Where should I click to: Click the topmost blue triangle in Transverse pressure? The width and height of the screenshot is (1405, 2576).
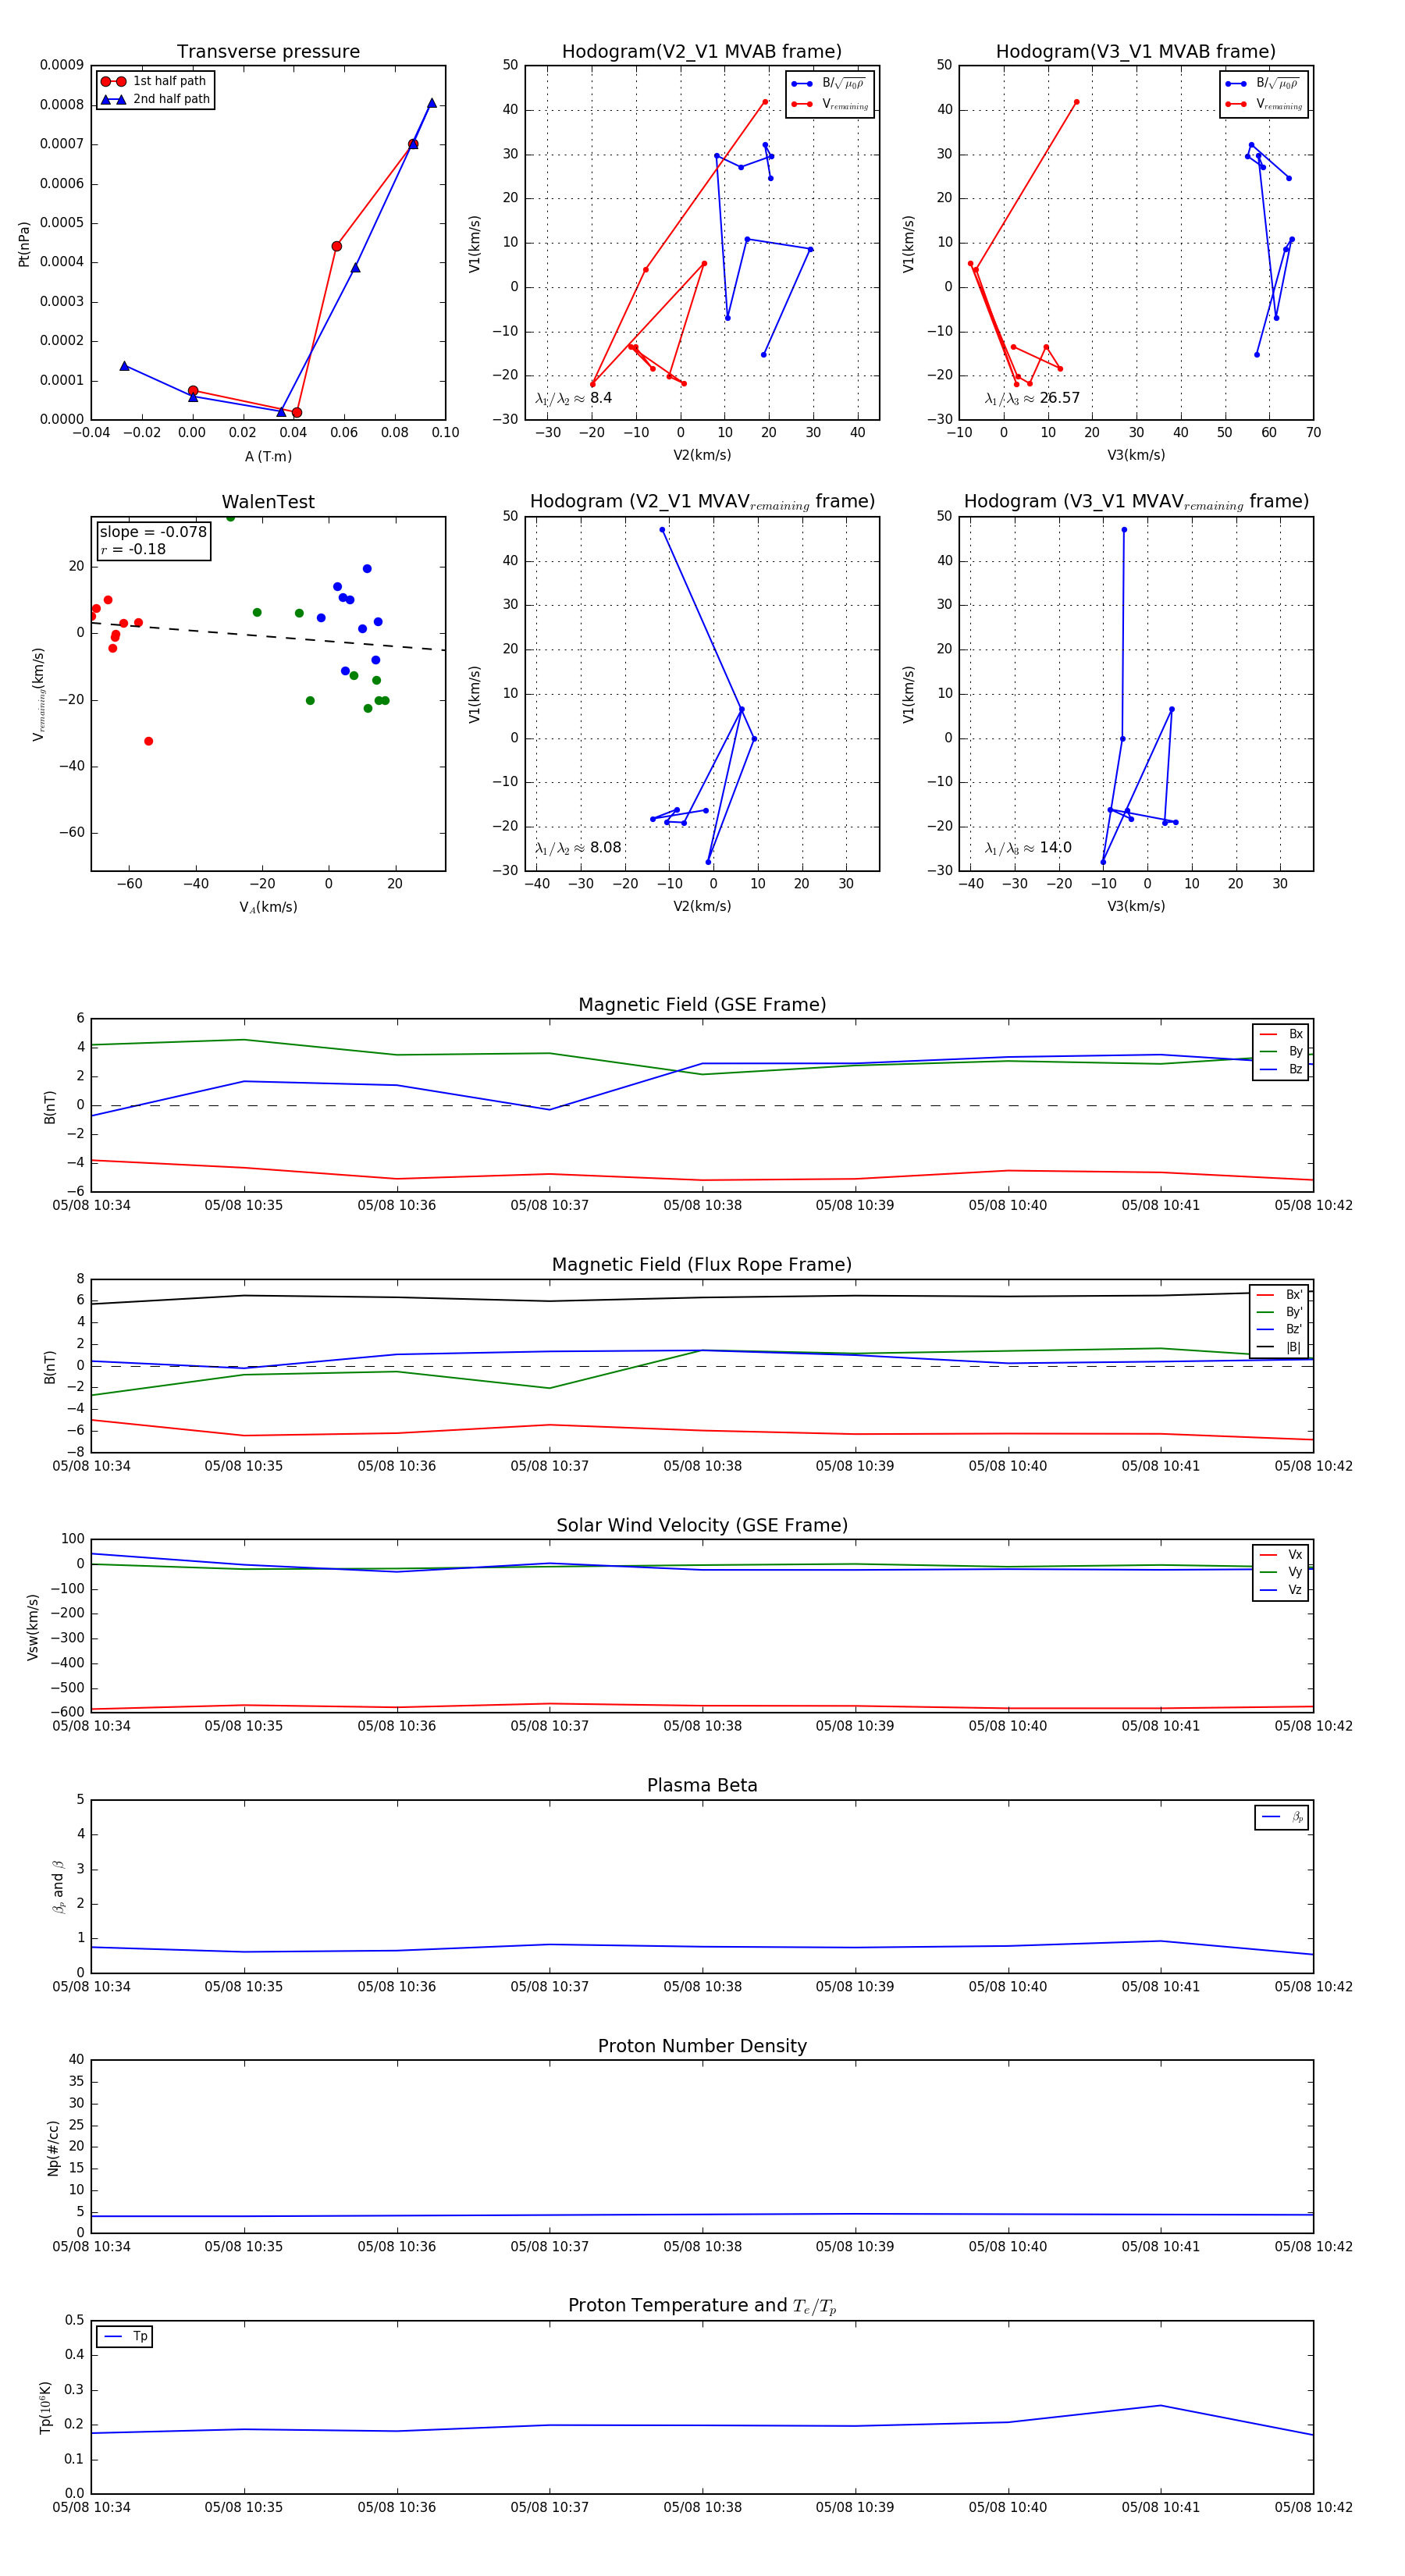[432, 103]
